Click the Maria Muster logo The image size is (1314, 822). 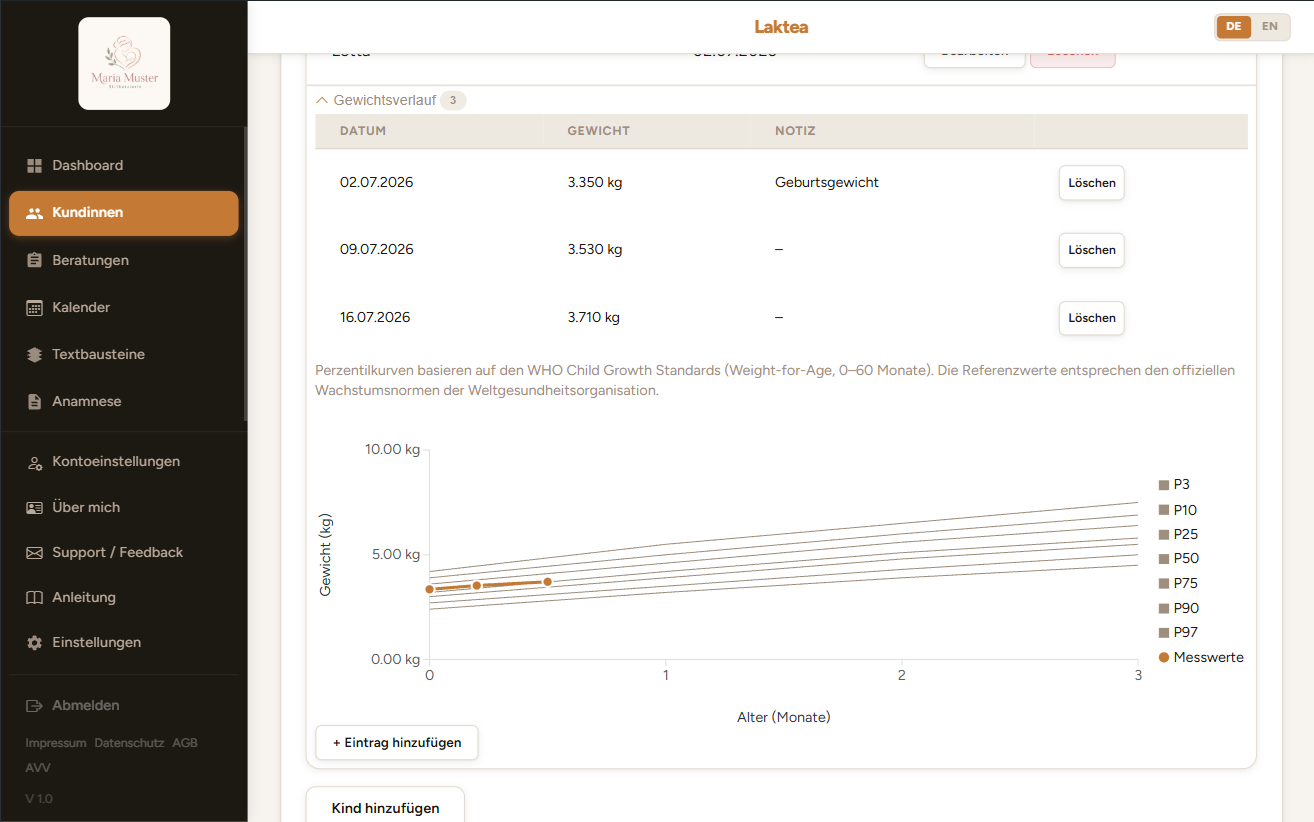124,63
